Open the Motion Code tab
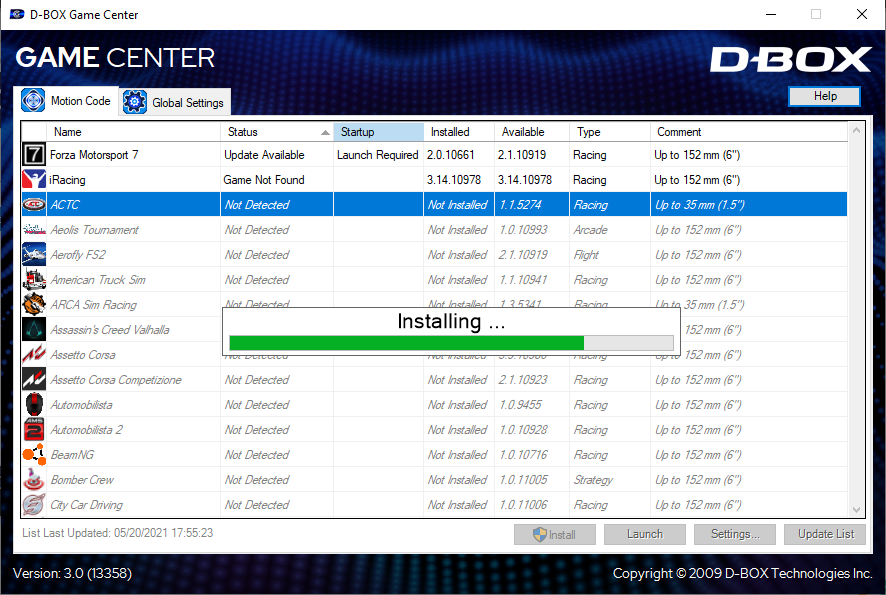The height and width of the screenshot is (595, 886). (66, 101)
